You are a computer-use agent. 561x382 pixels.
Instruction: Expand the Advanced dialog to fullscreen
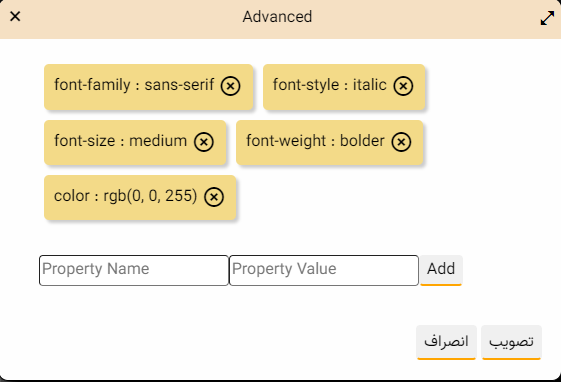point(547,18)
